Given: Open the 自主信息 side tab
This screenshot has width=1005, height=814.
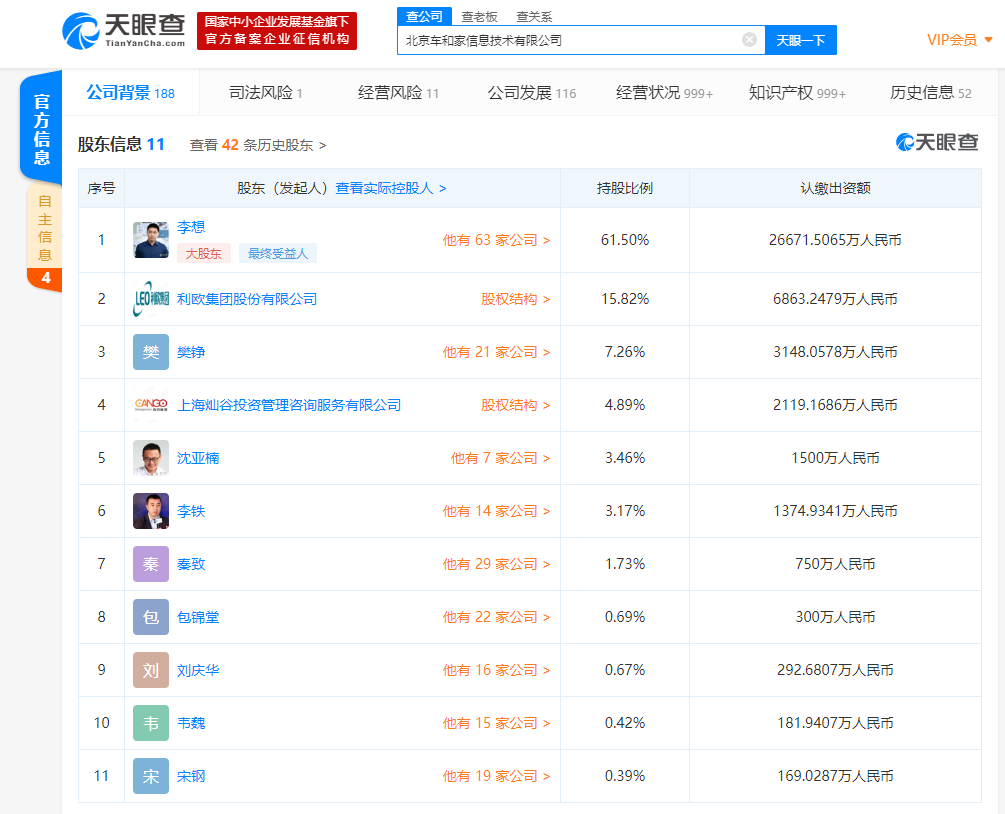Looking at the screenshot, I should 45,228.
